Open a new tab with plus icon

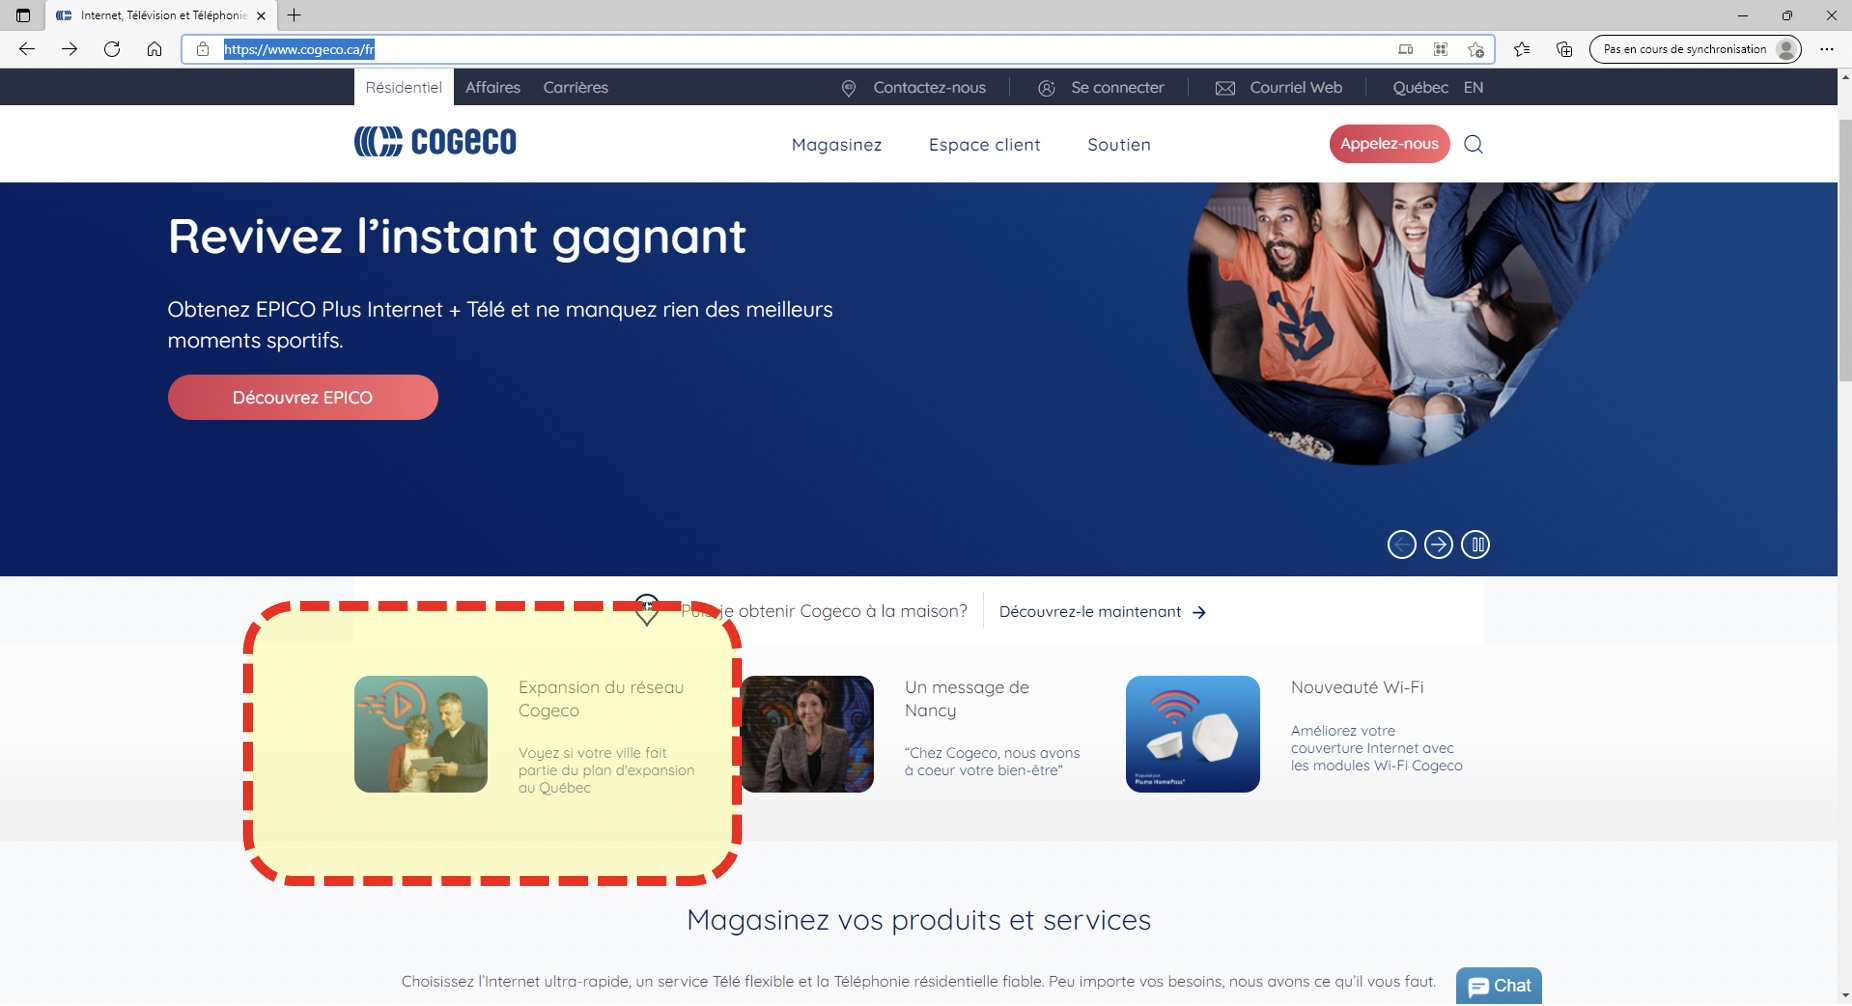point(294,15)
